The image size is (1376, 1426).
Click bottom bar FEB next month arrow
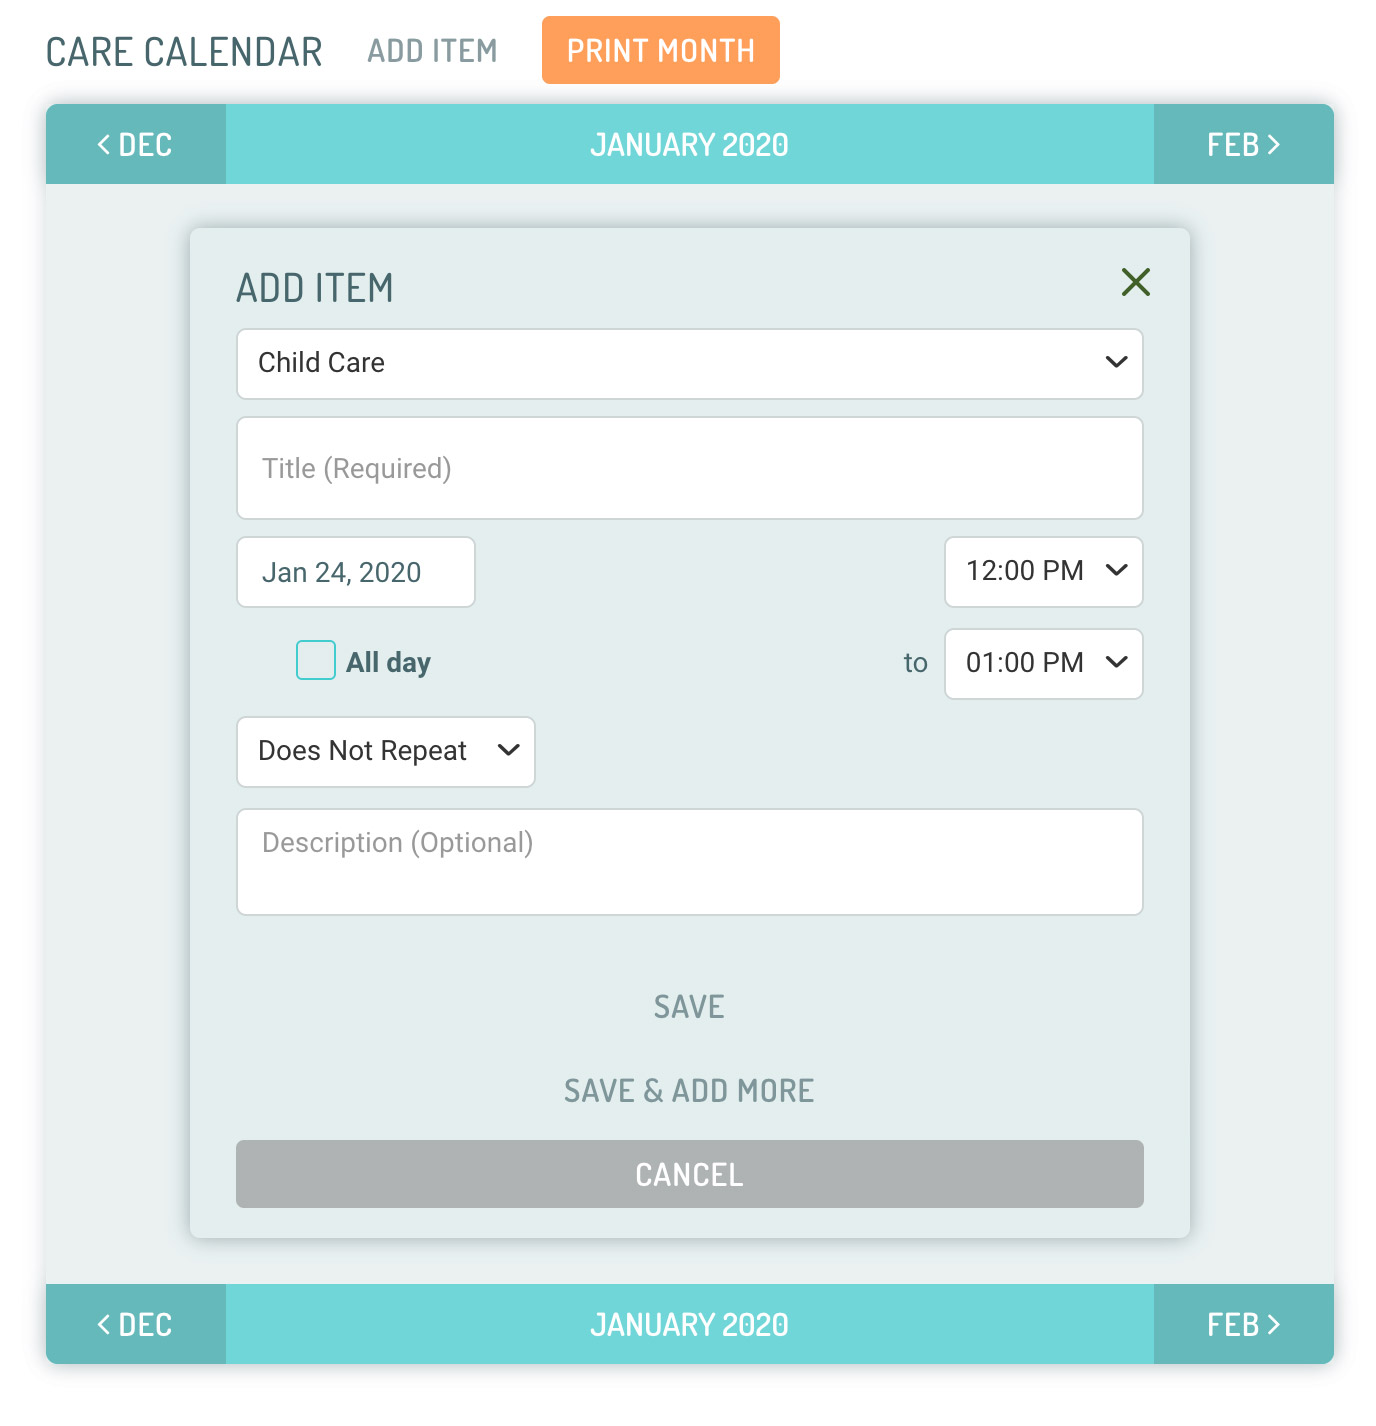tap(1244, 1324)
